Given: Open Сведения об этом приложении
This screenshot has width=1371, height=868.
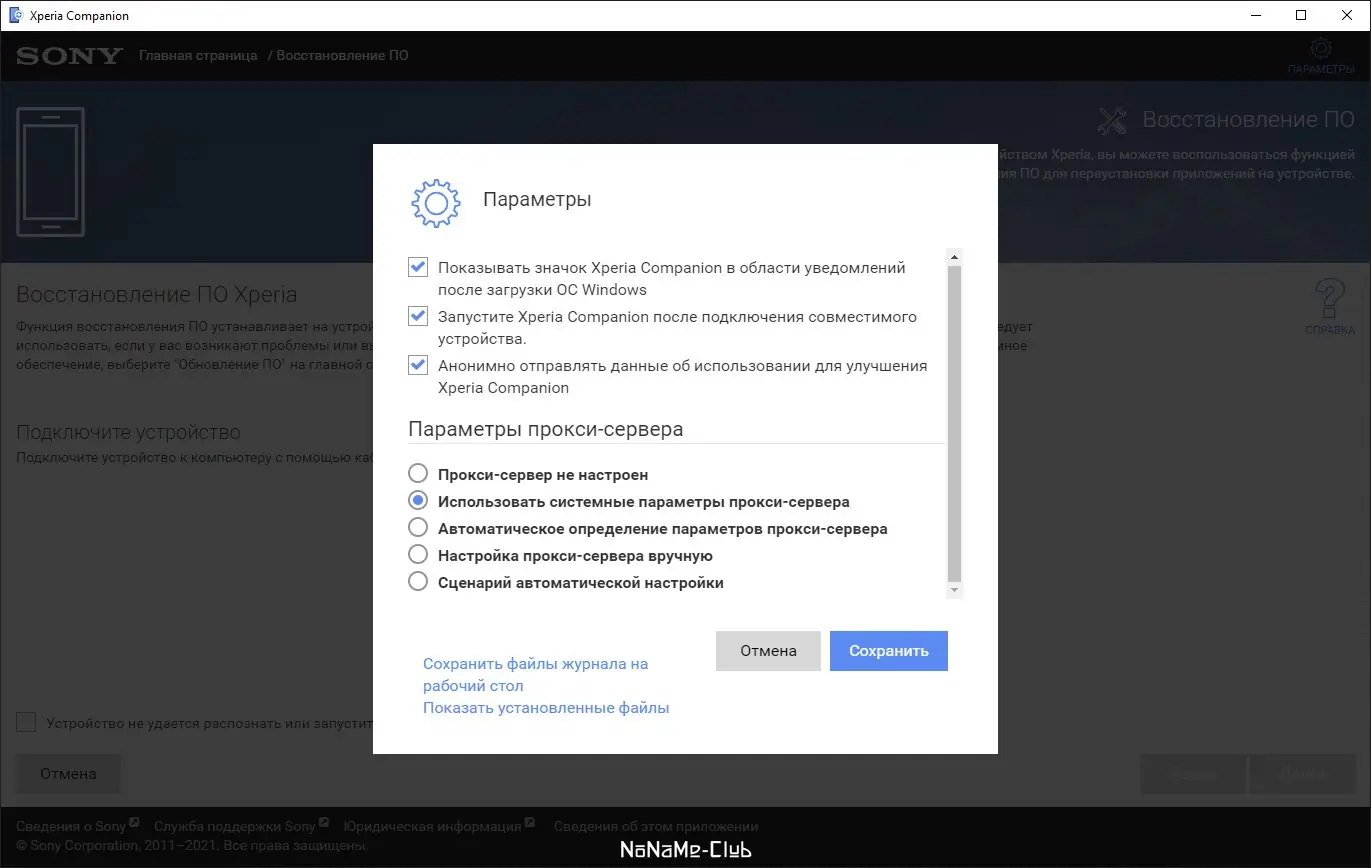Looking at the screenshot, I should (x=655, y=826).
